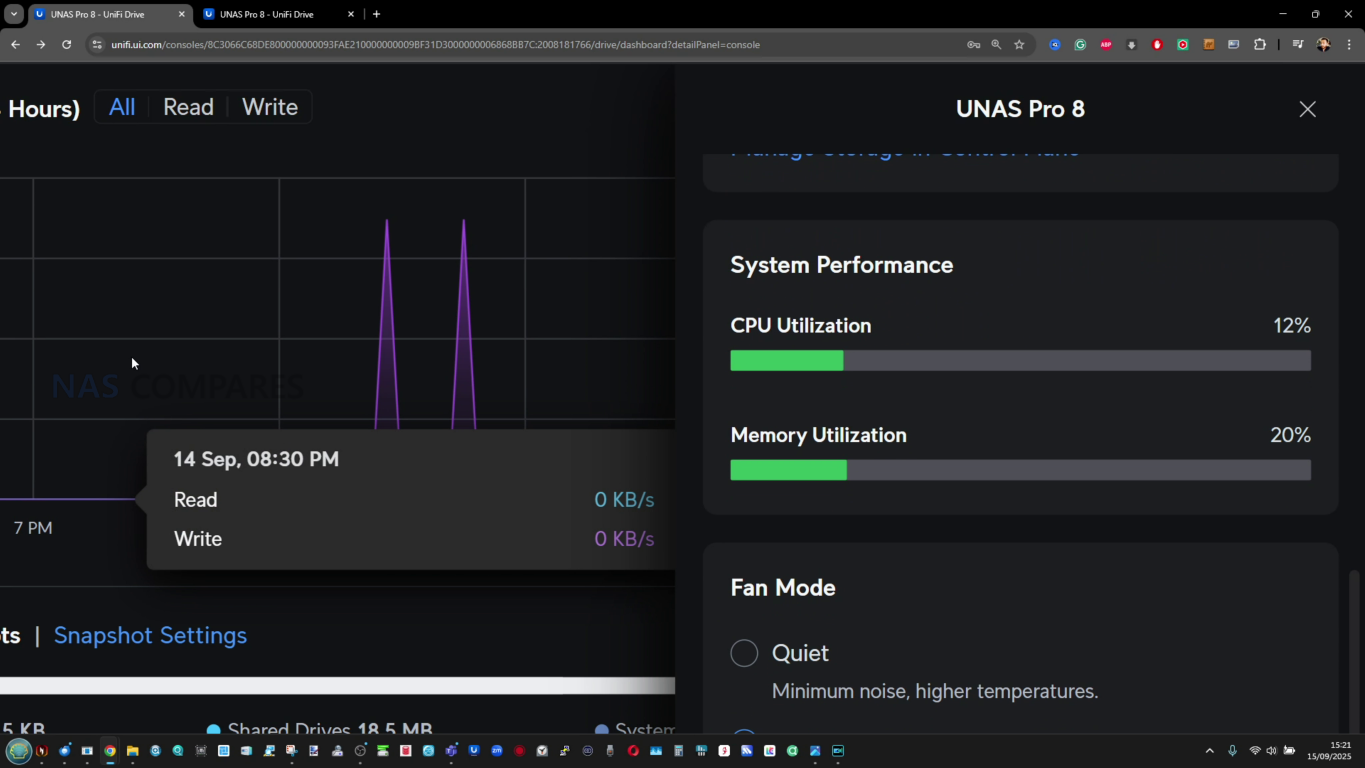Click the browser forward arrow
The width and height of the screenshot is (1365, 768).
41,45
